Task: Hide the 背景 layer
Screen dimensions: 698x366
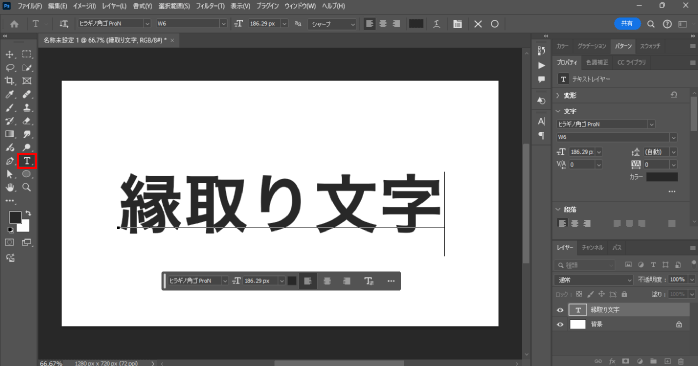Action: click(x=560, y=325)
